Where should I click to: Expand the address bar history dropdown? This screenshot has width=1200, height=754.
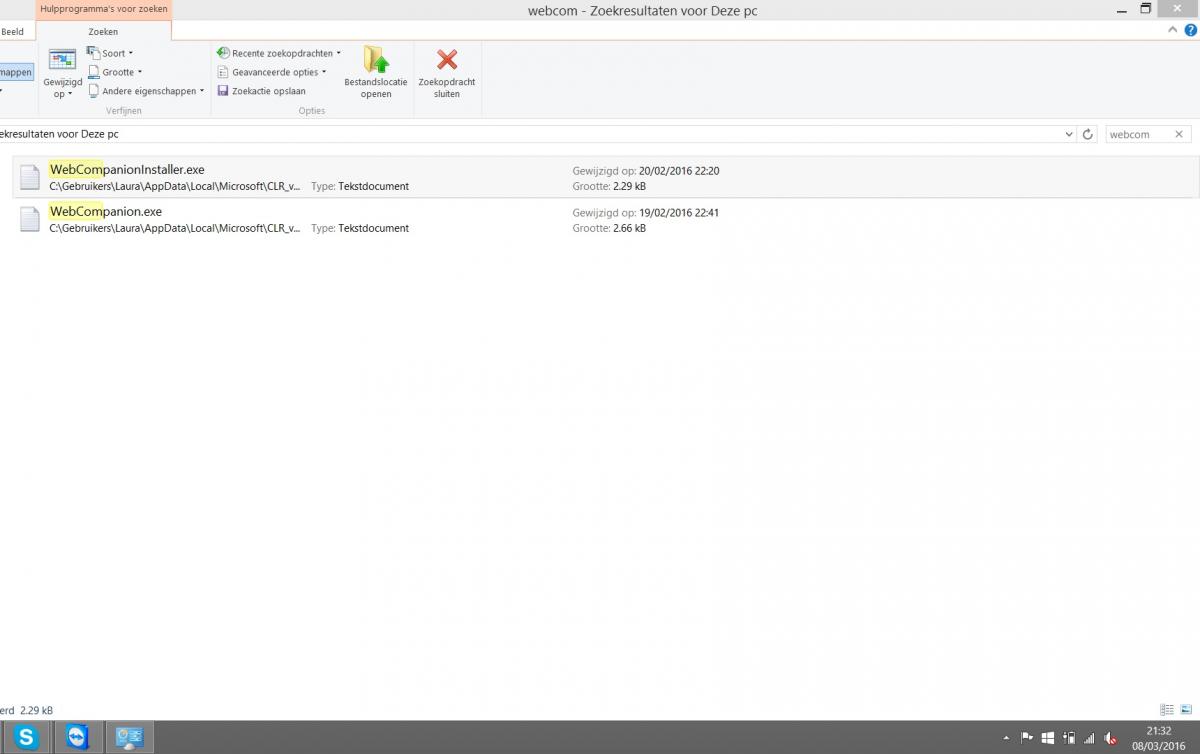tap(1069, 134)
